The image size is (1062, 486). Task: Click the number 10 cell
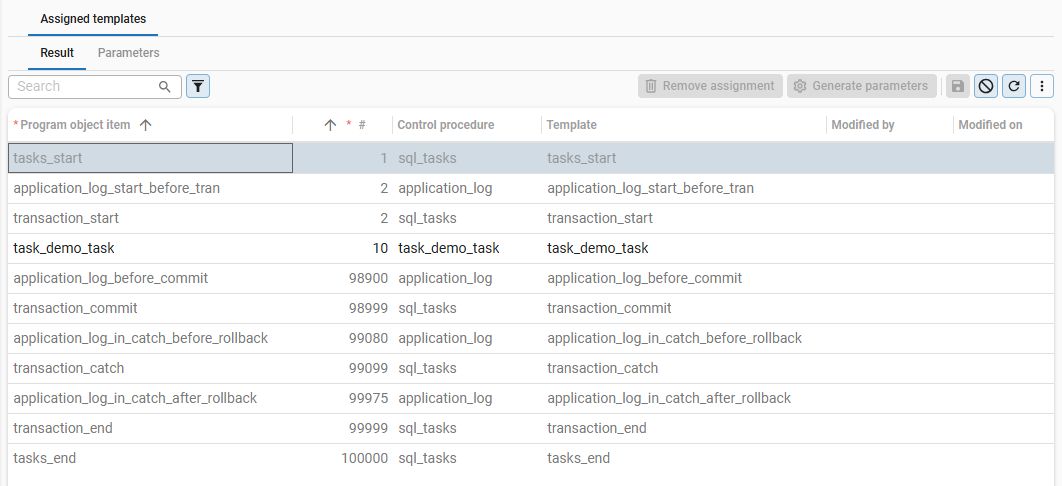343,248
